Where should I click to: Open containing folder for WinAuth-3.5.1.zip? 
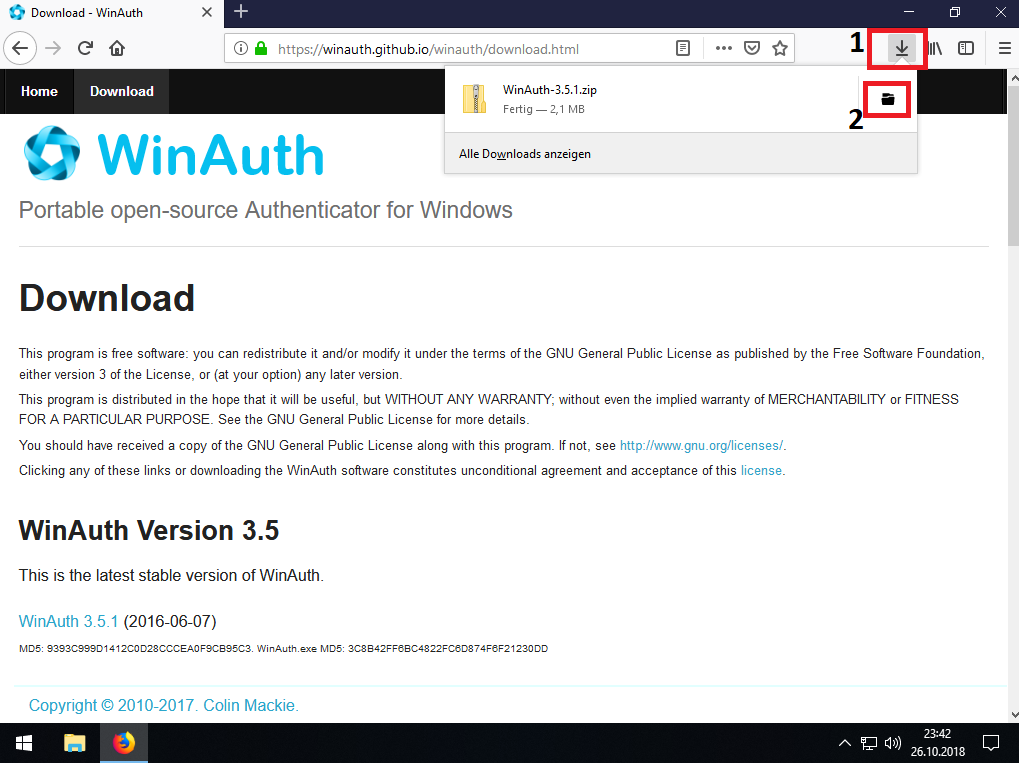click(887, 99)
